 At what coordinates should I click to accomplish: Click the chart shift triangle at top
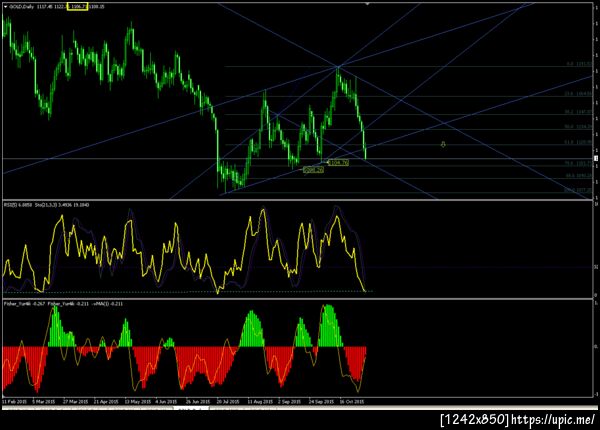coord(367,4)
